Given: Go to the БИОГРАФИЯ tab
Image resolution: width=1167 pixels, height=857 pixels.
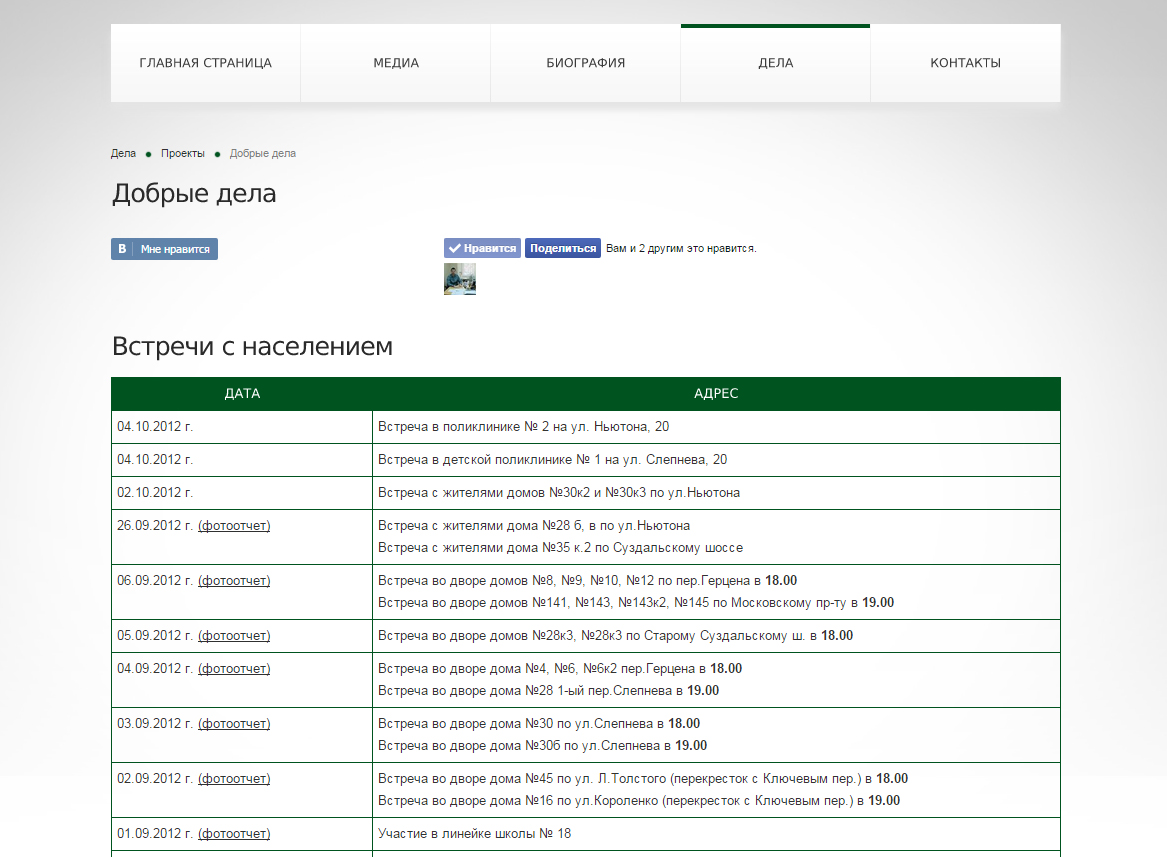Looking at the screenshot, I should (586, 63).
